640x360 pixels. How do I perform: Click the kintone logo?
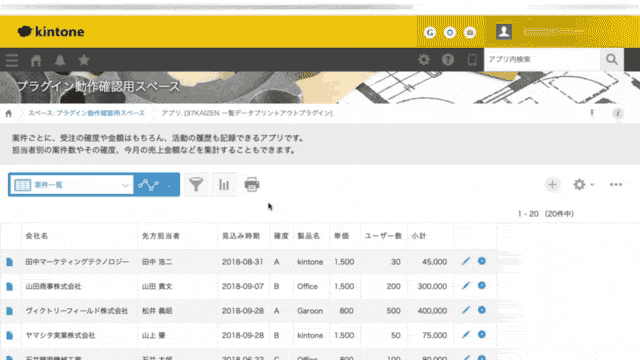(x=51, y=31)
